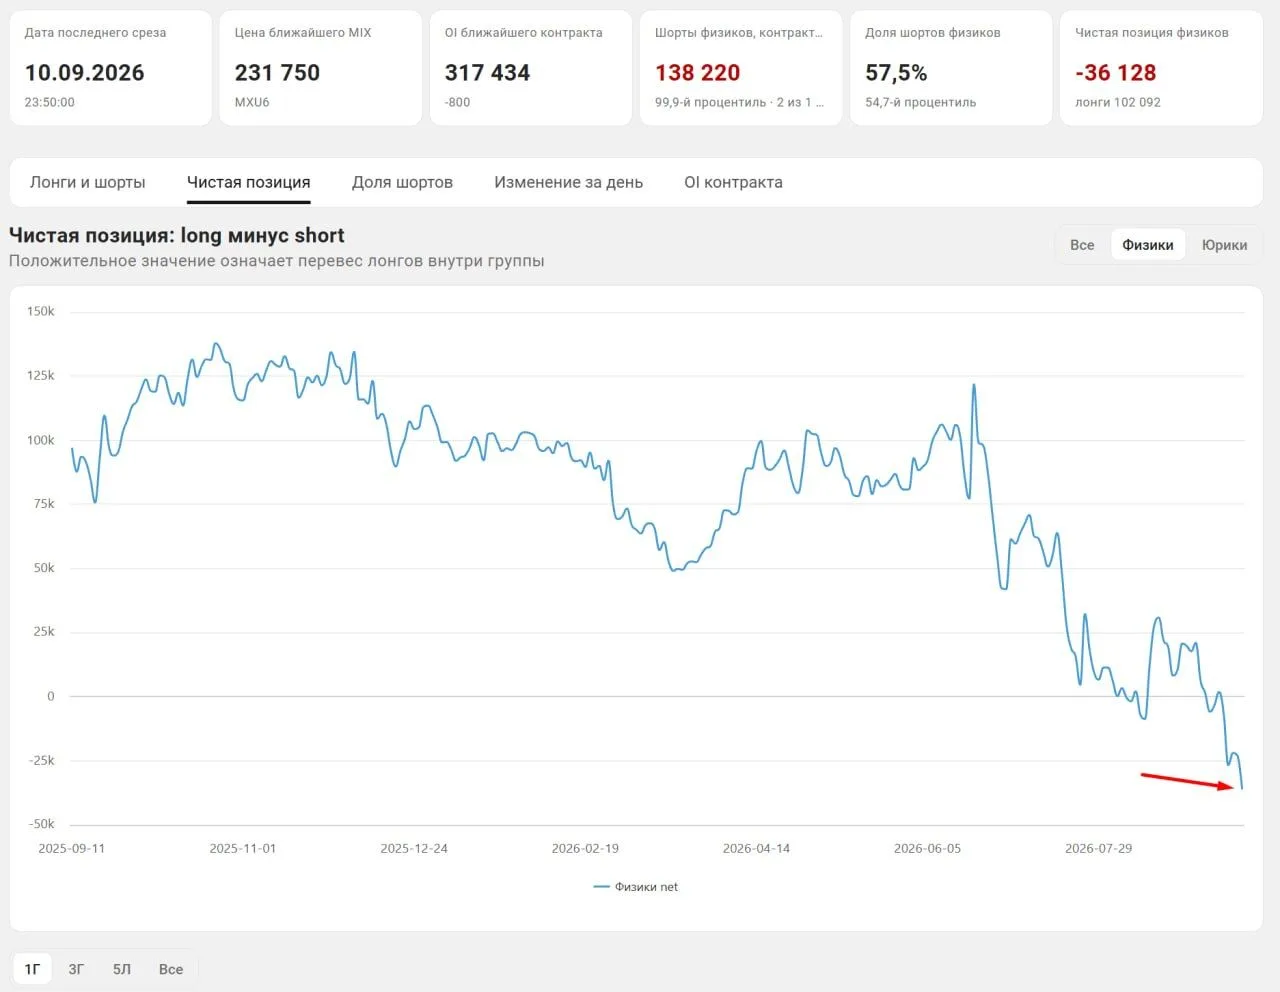Click the timestamp 23:50:00
This screenshot has height=992, width=1280.
[x=50, y=102]
